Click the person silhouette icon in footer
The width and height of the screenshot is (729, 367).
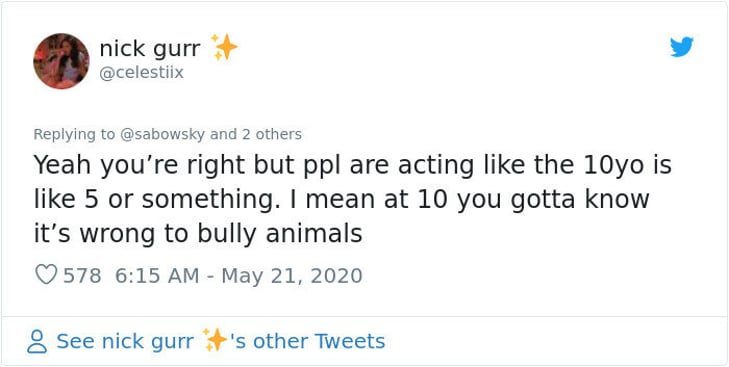(37, 341)
